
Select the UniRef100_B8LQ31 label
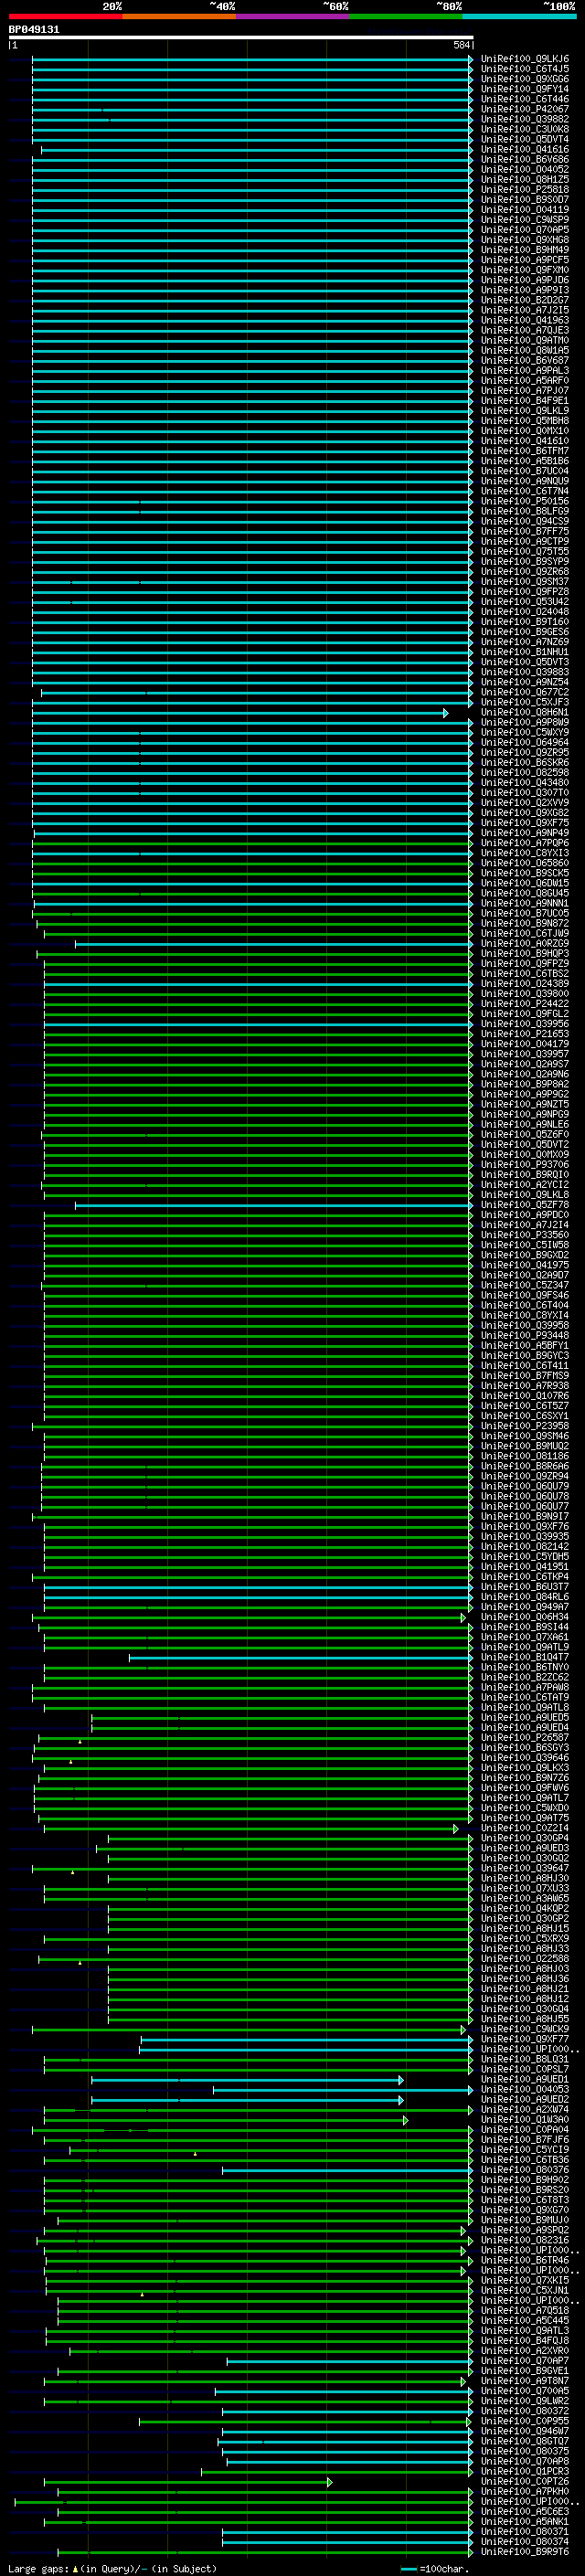[x=524, y=2059]
